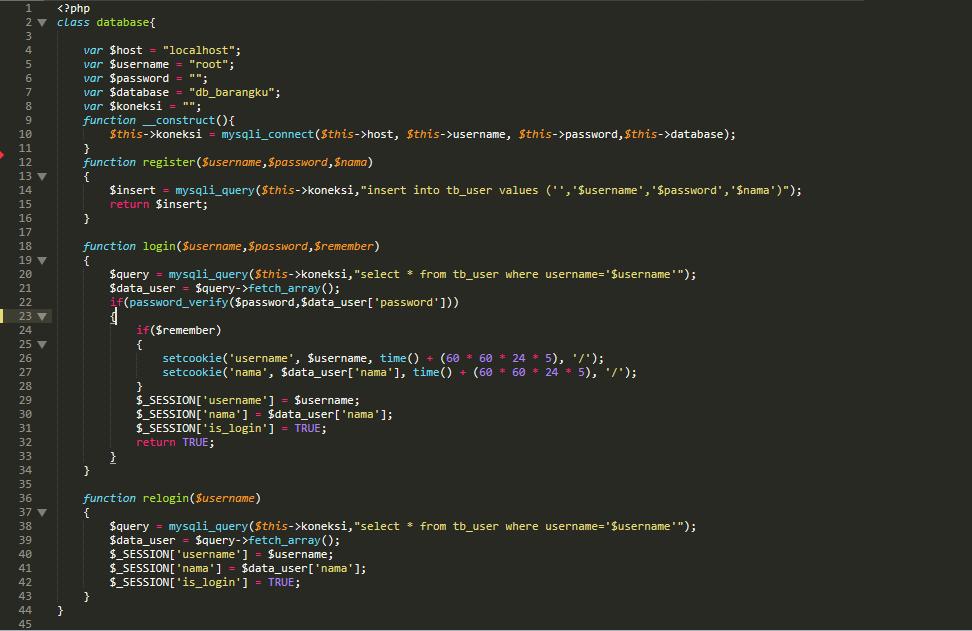
Task: Click "mysqli_query" on line 20
Action: pos(208,275)
